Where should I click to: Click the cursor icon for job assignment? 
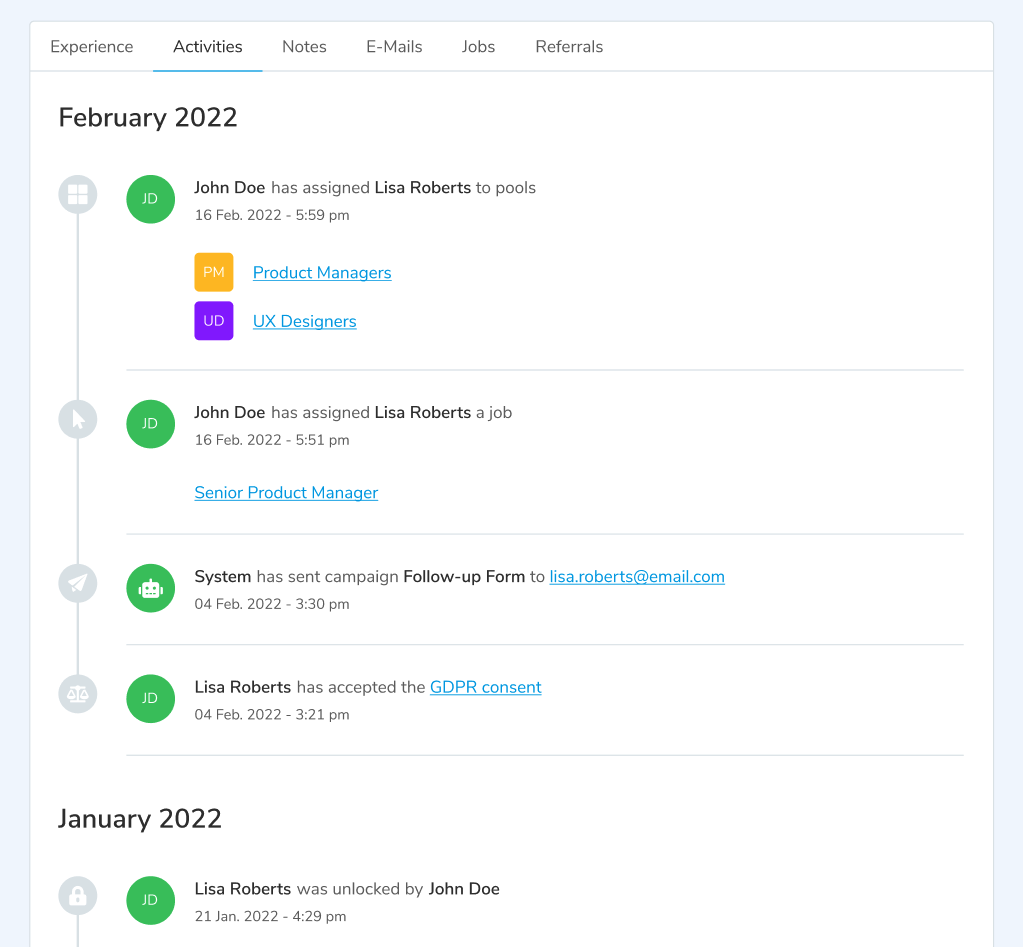pyautogui.click(x=78, y=420)
